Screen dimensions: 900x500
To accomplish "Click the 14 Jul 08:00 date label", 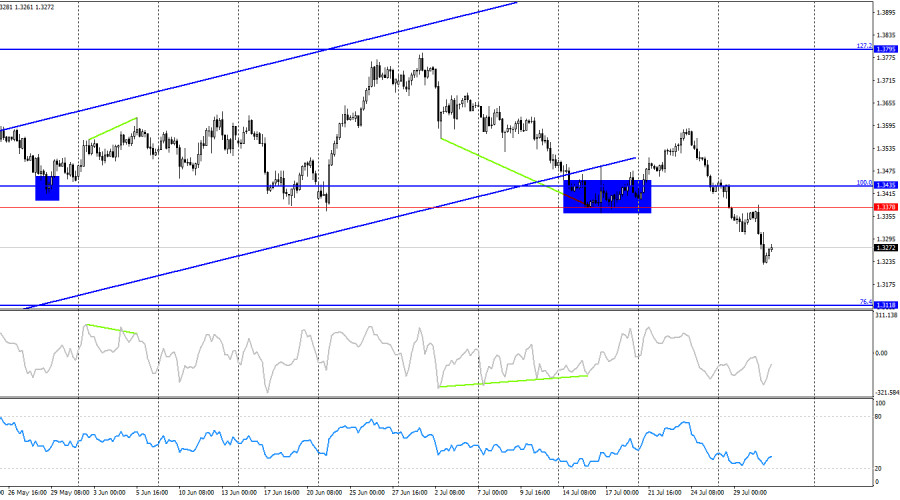I will (579, 493).
